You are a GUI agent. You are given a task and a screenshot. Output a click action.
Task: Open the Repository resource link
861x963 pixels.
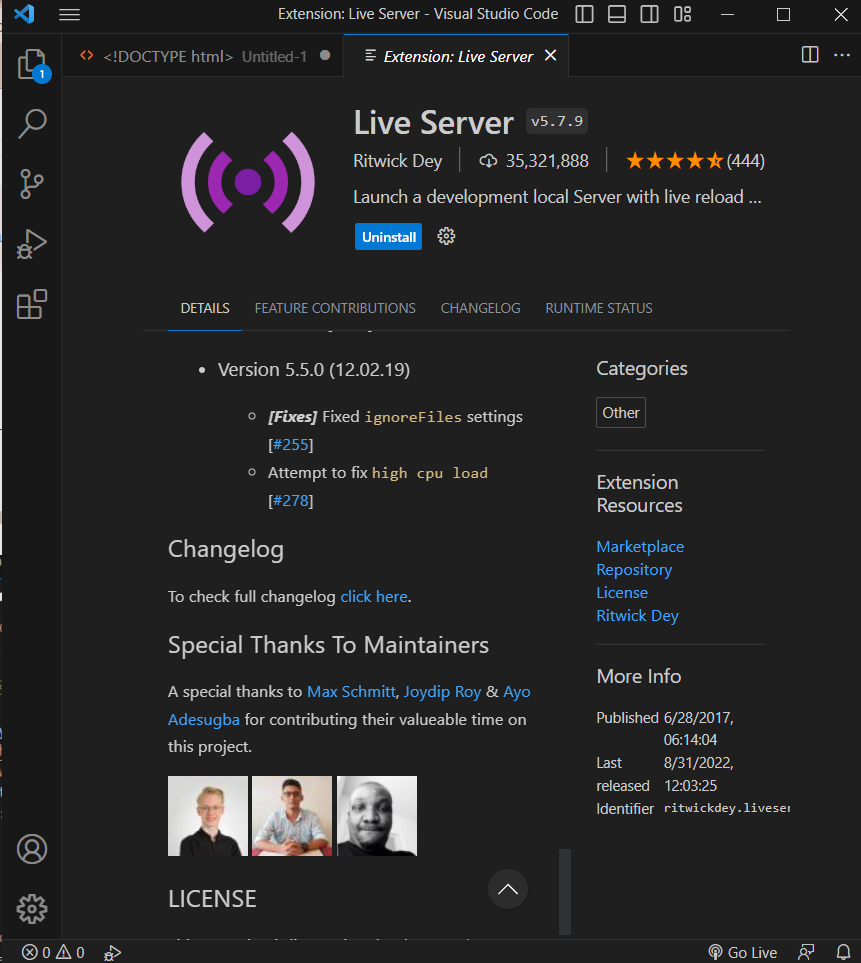[x=634, y=570]
